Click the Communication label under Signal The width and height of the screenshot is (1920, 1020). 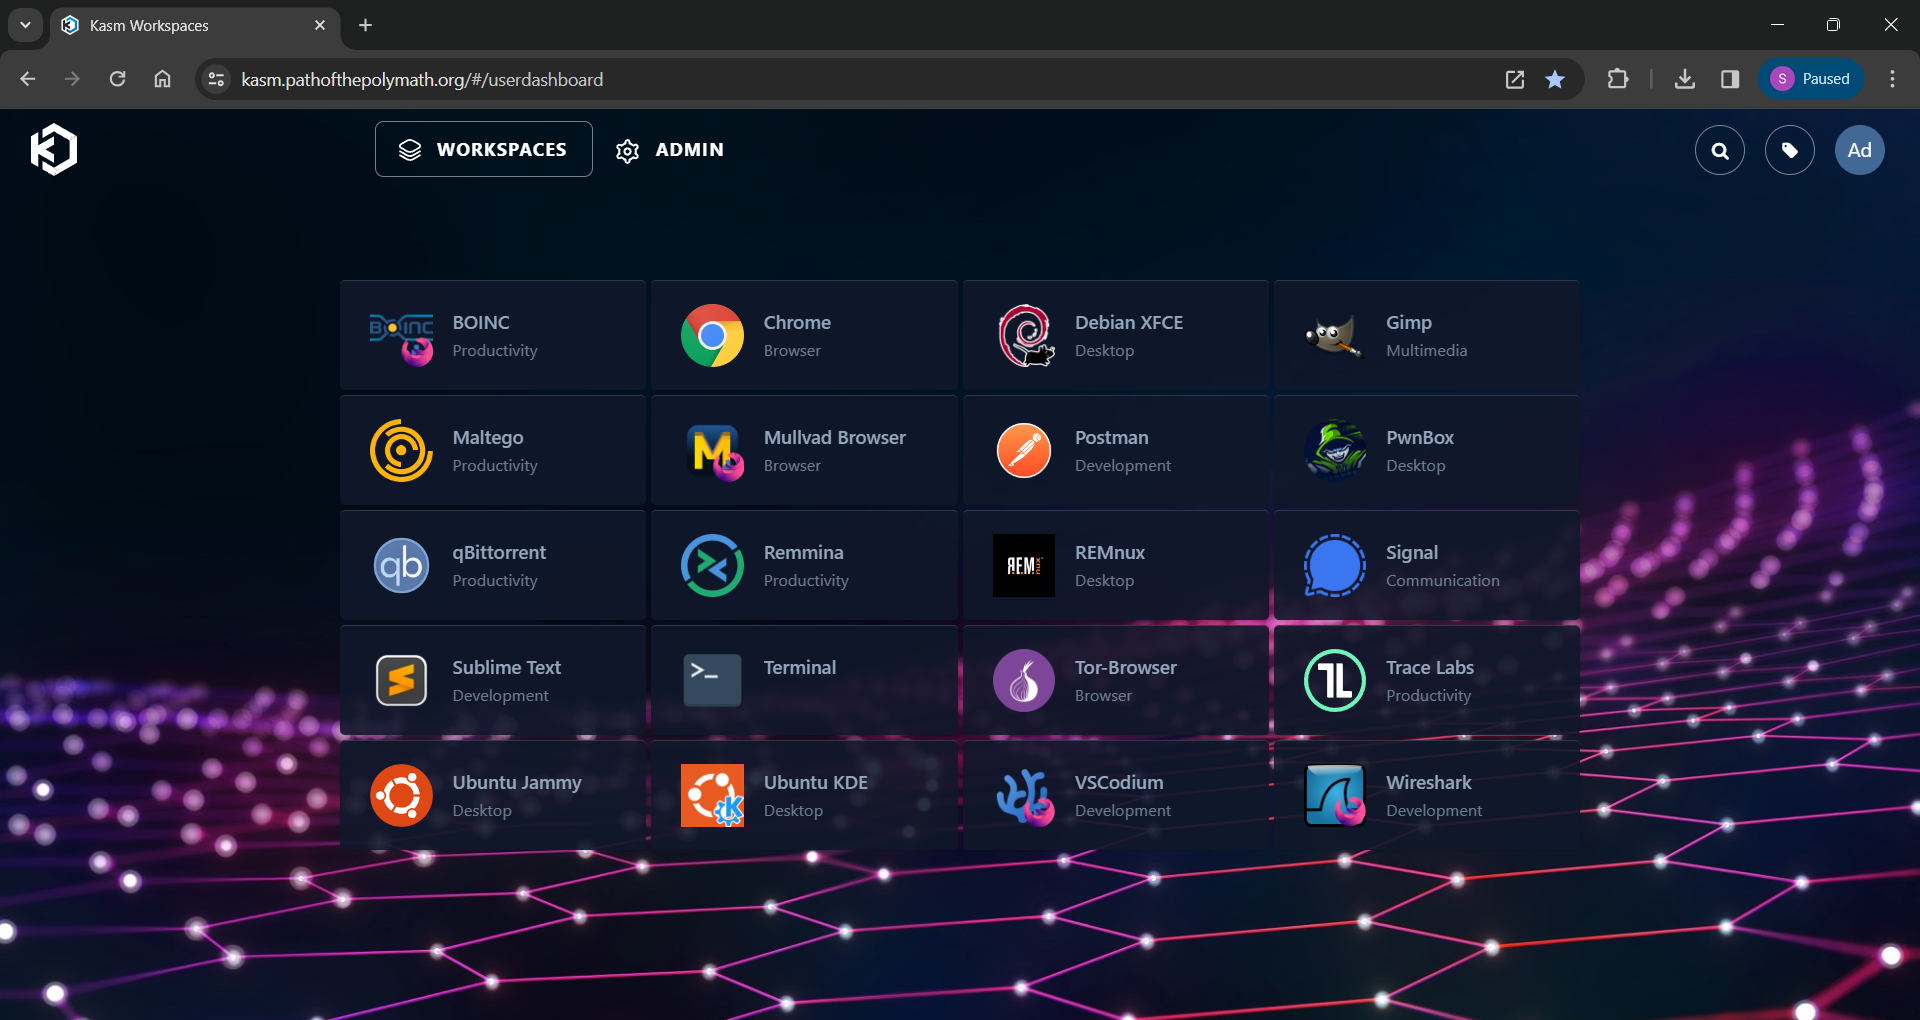1443,581
